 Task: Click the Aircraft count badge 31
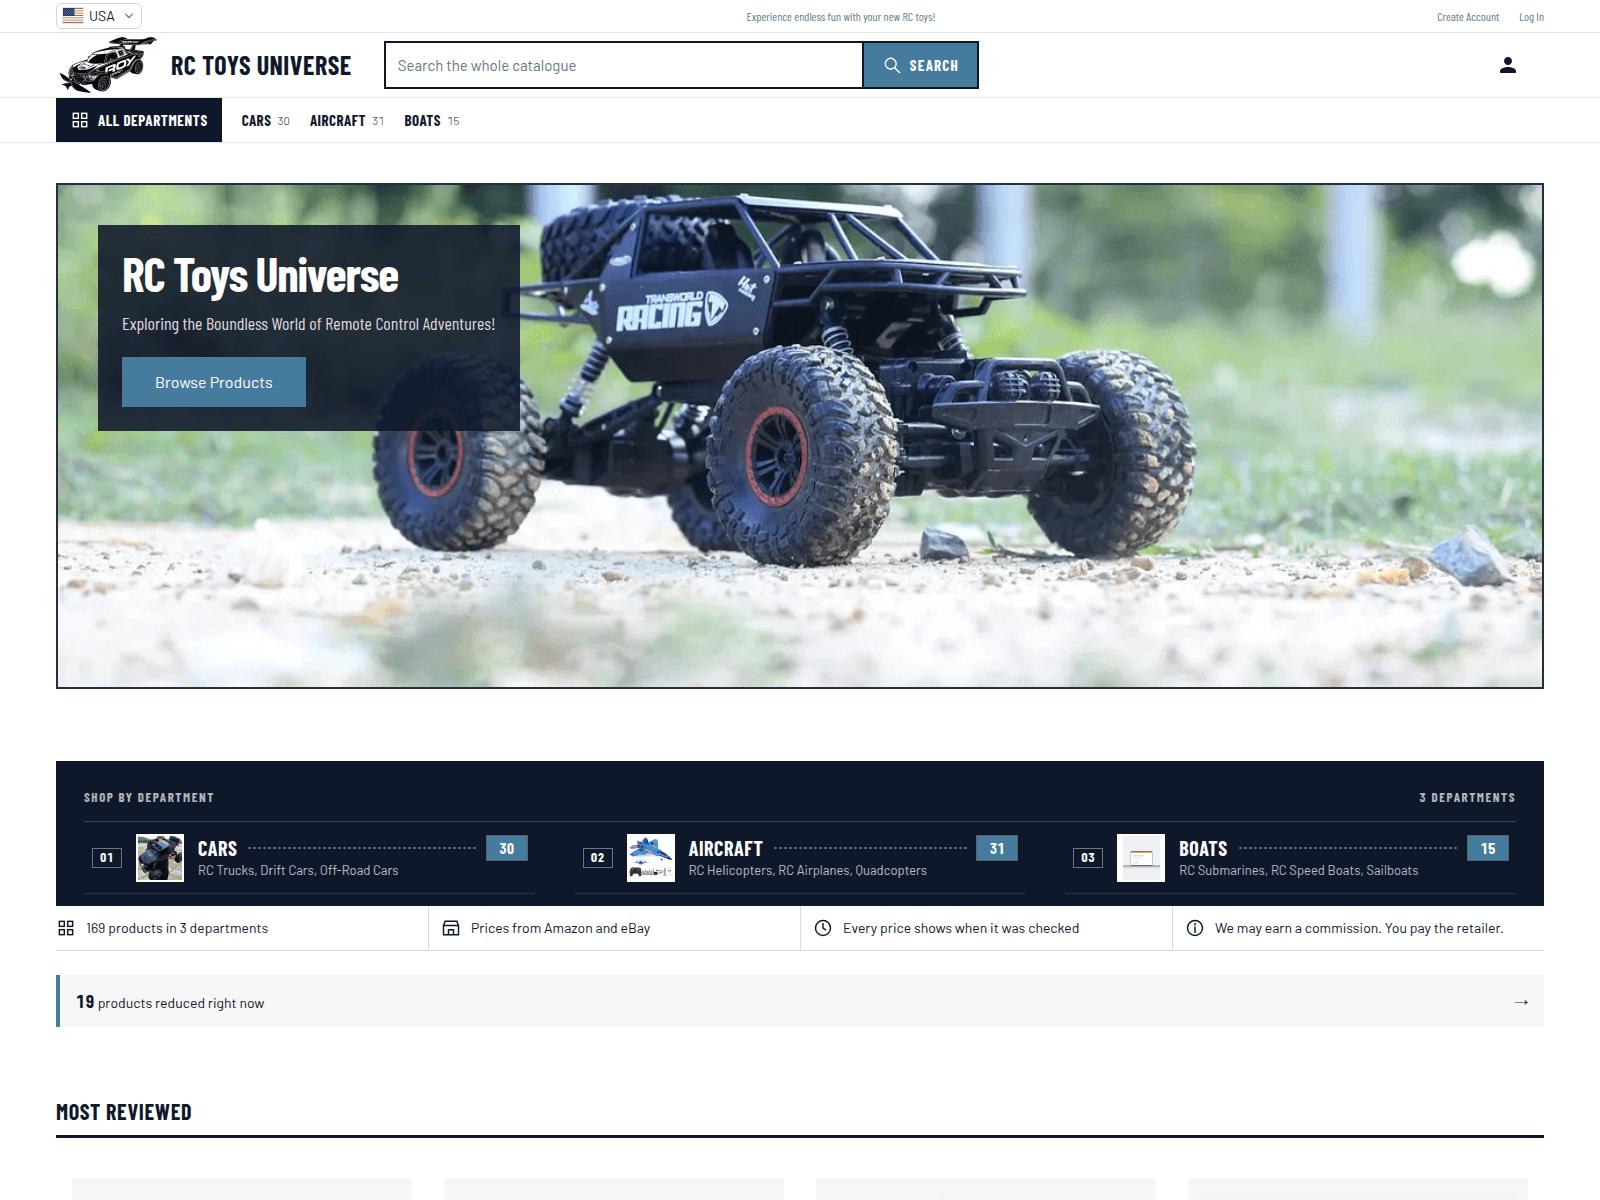997,848
